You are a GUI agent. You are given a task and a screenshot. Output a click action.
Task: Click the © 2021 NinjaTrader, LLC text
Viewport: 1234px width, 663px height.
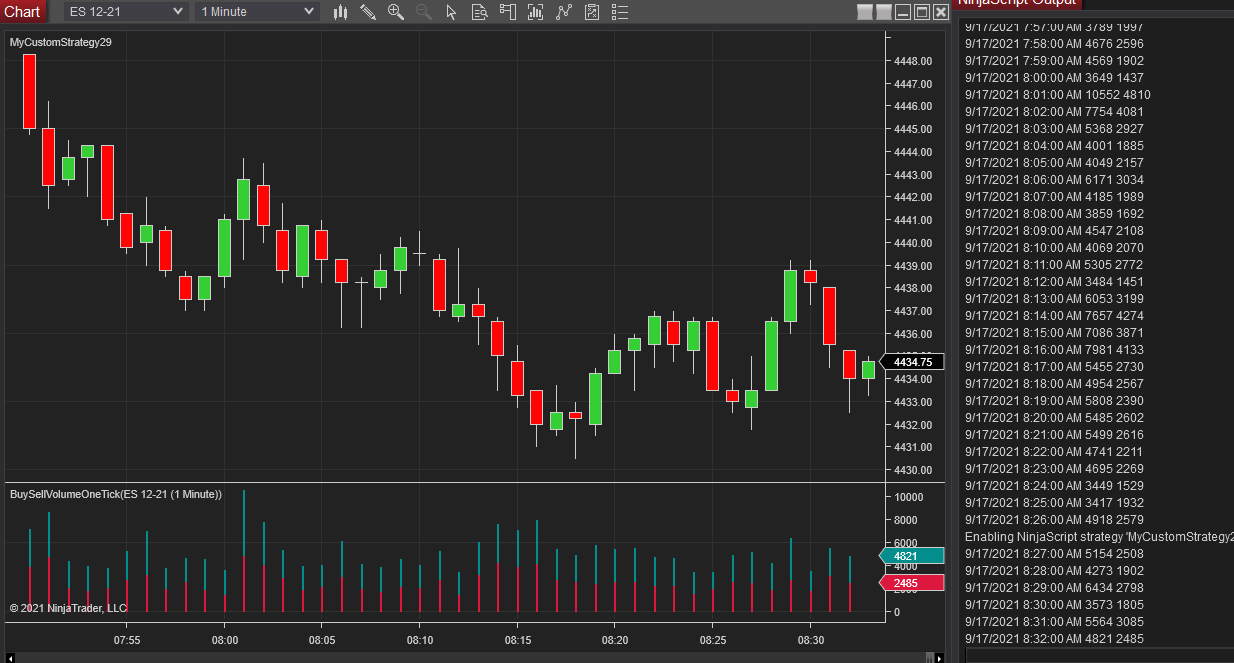68,608
